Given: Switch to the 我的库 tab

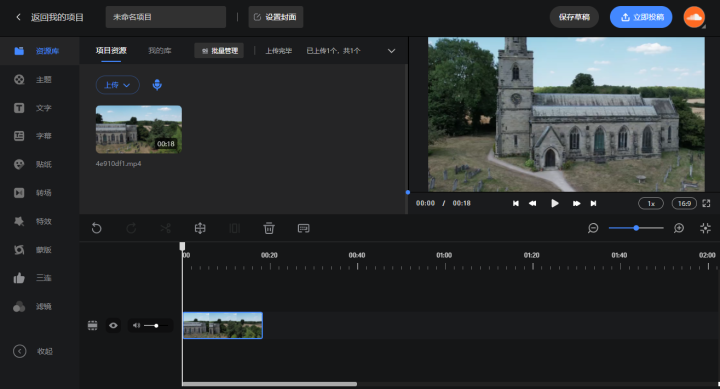Looking at the screenshot, I should tap(160, 51).
